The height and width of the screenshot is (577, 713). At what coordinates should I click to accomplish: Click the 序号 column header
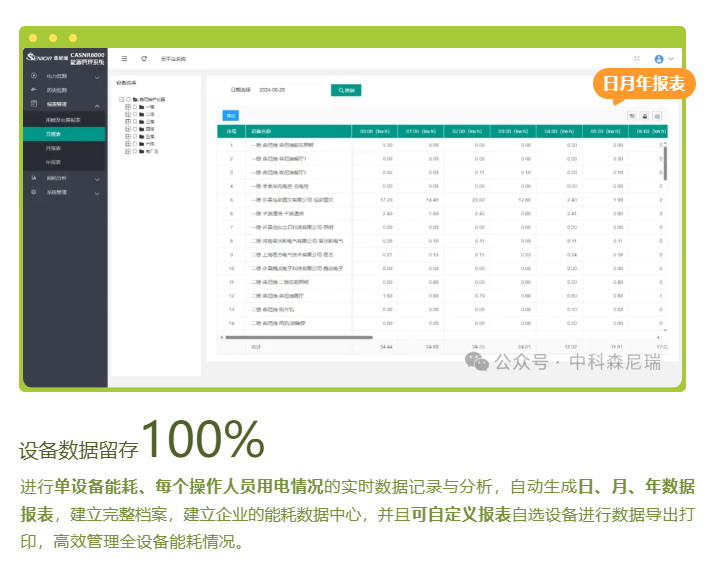231,131
